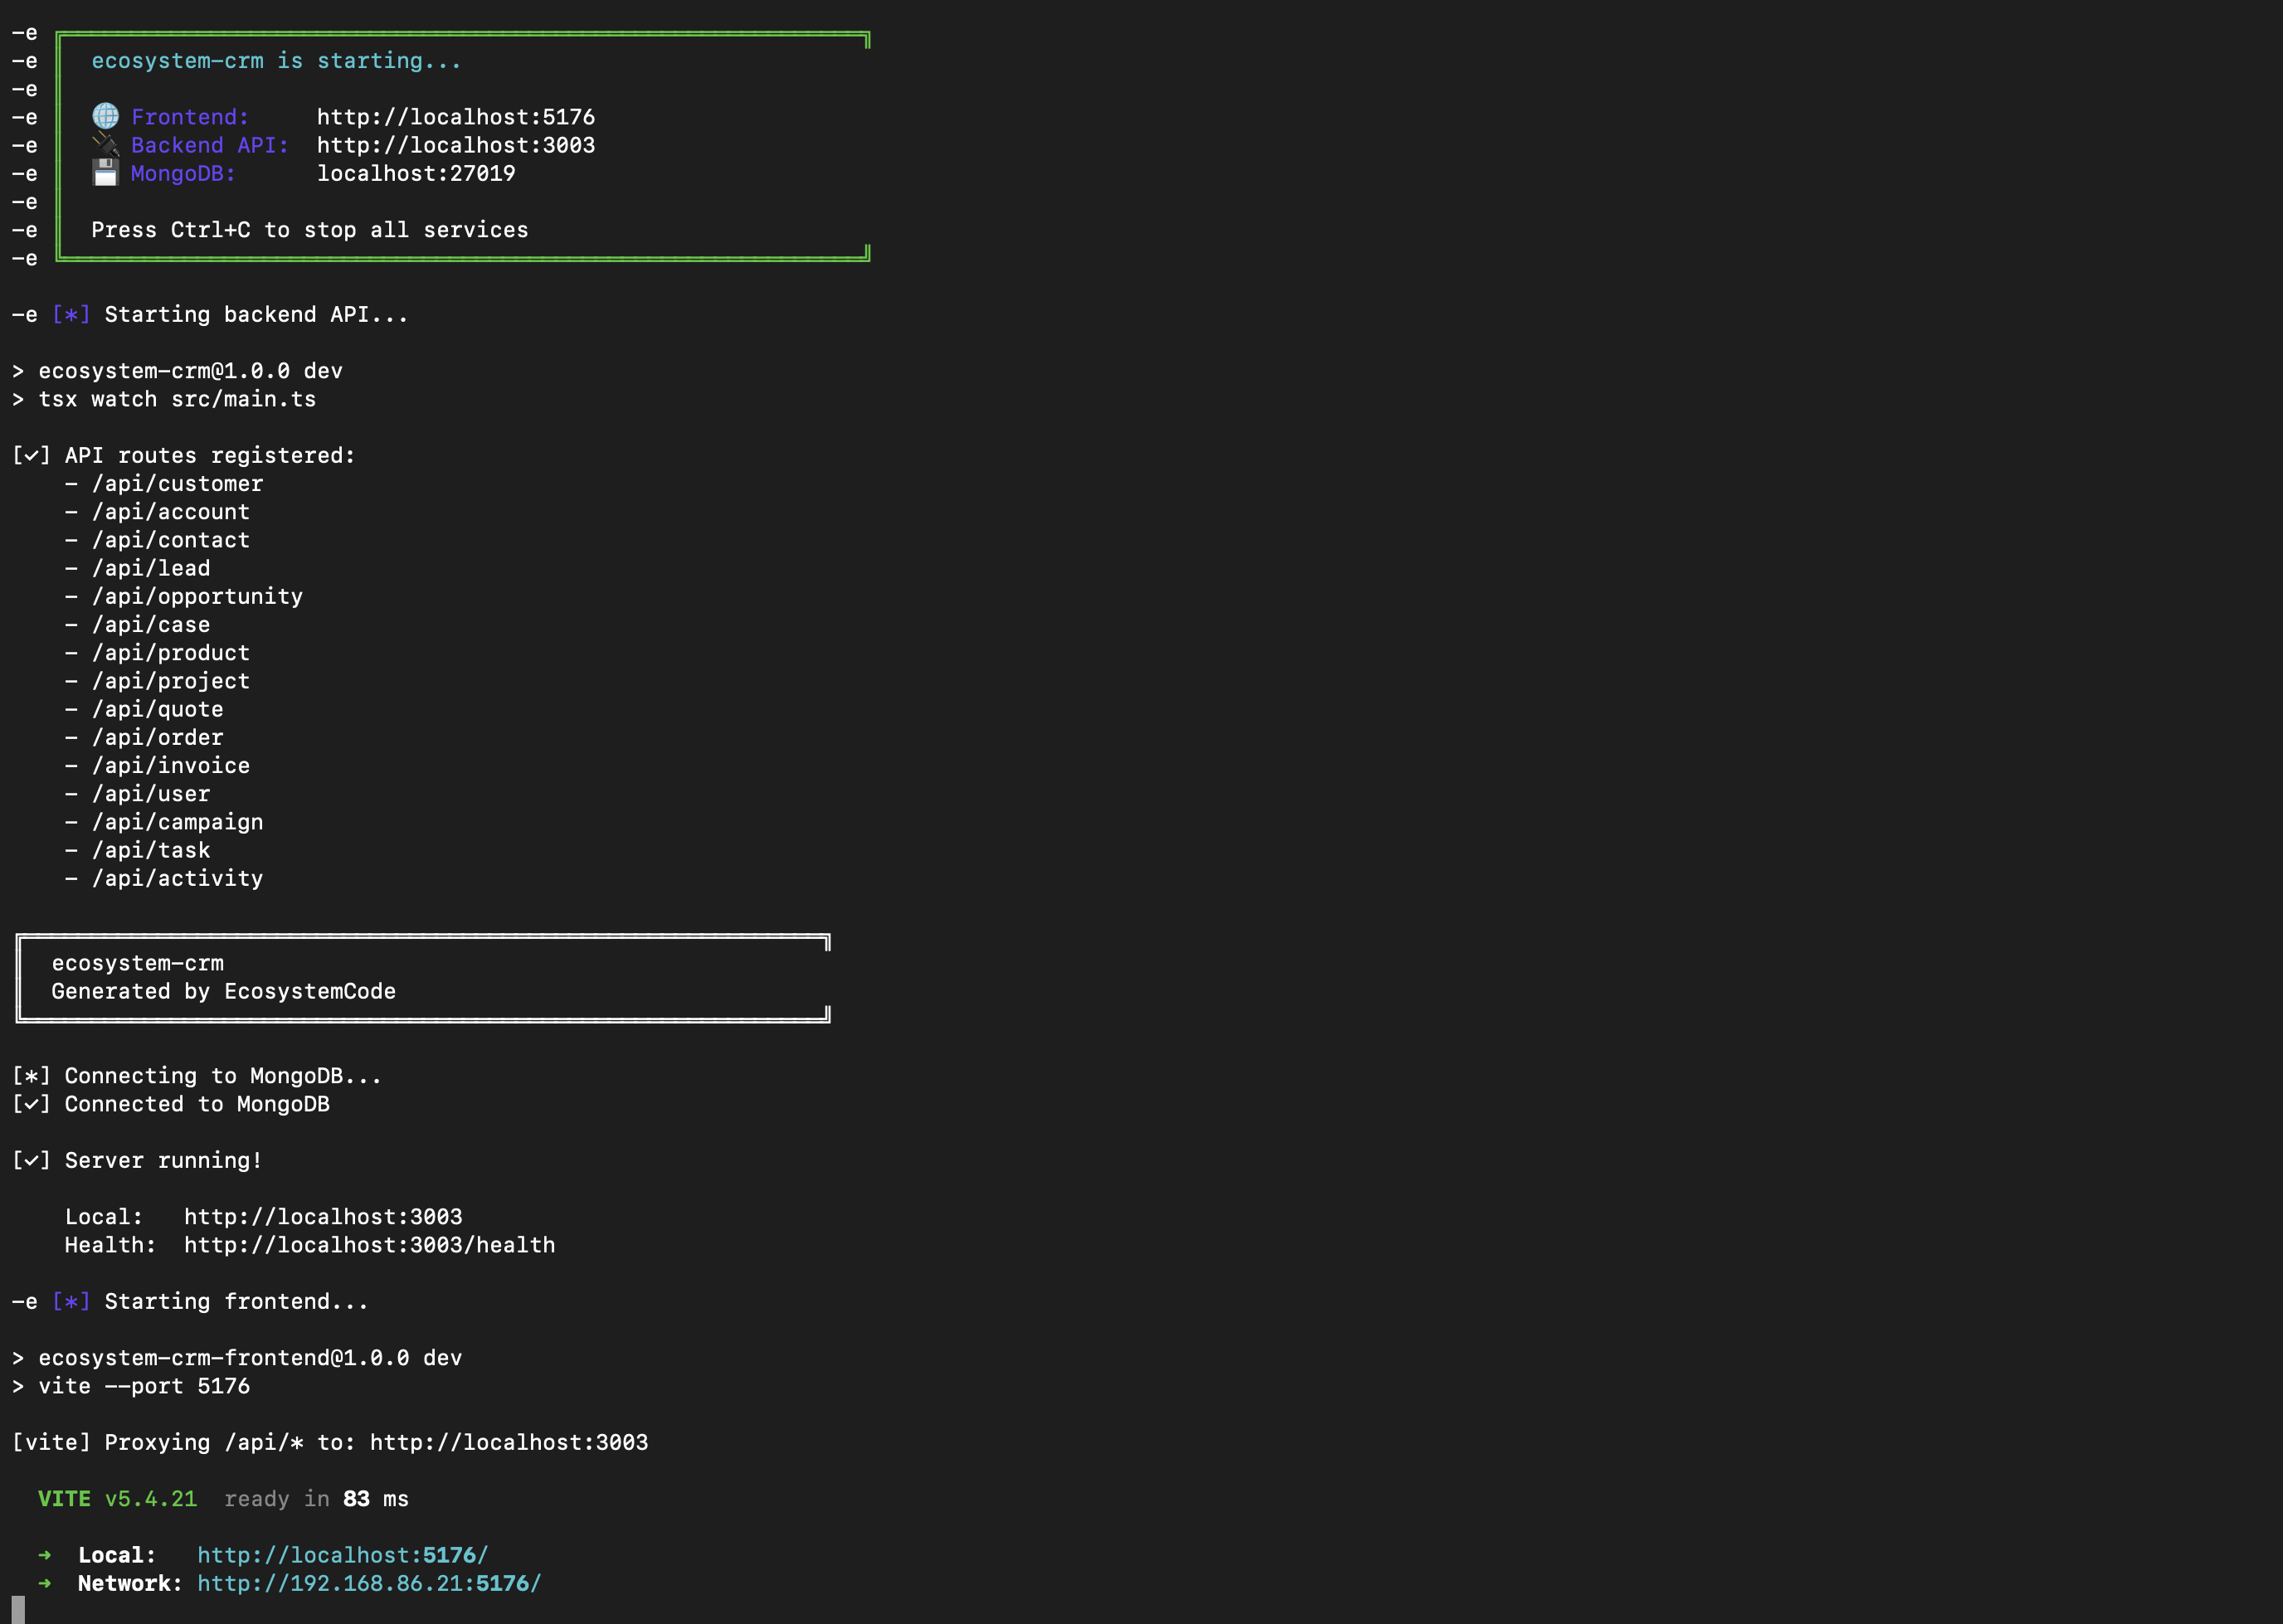Select the /api/invoice route entry
The width and height of the screenshot is (2283, 1624).
171,765
